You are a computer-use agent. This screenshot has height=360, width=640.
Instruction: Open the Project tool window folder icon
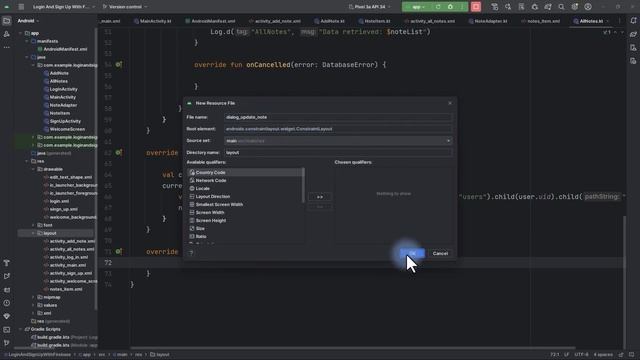(7, 21)
